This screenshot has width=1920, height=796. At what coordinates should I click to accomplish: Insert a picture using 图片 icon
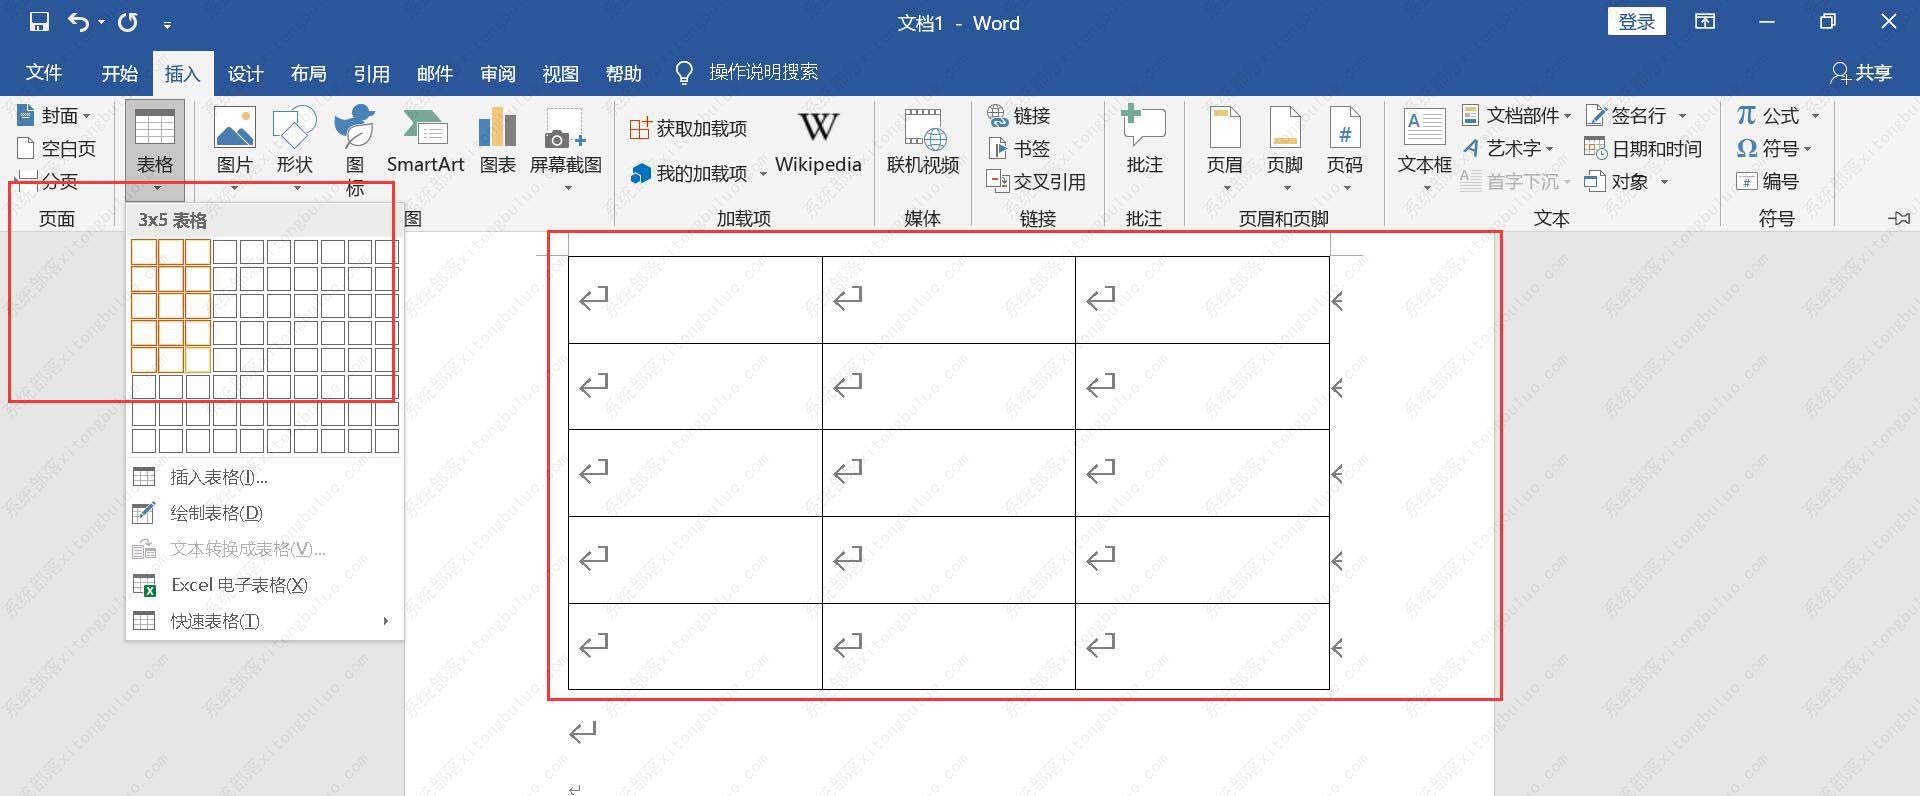tap(234, 140)
